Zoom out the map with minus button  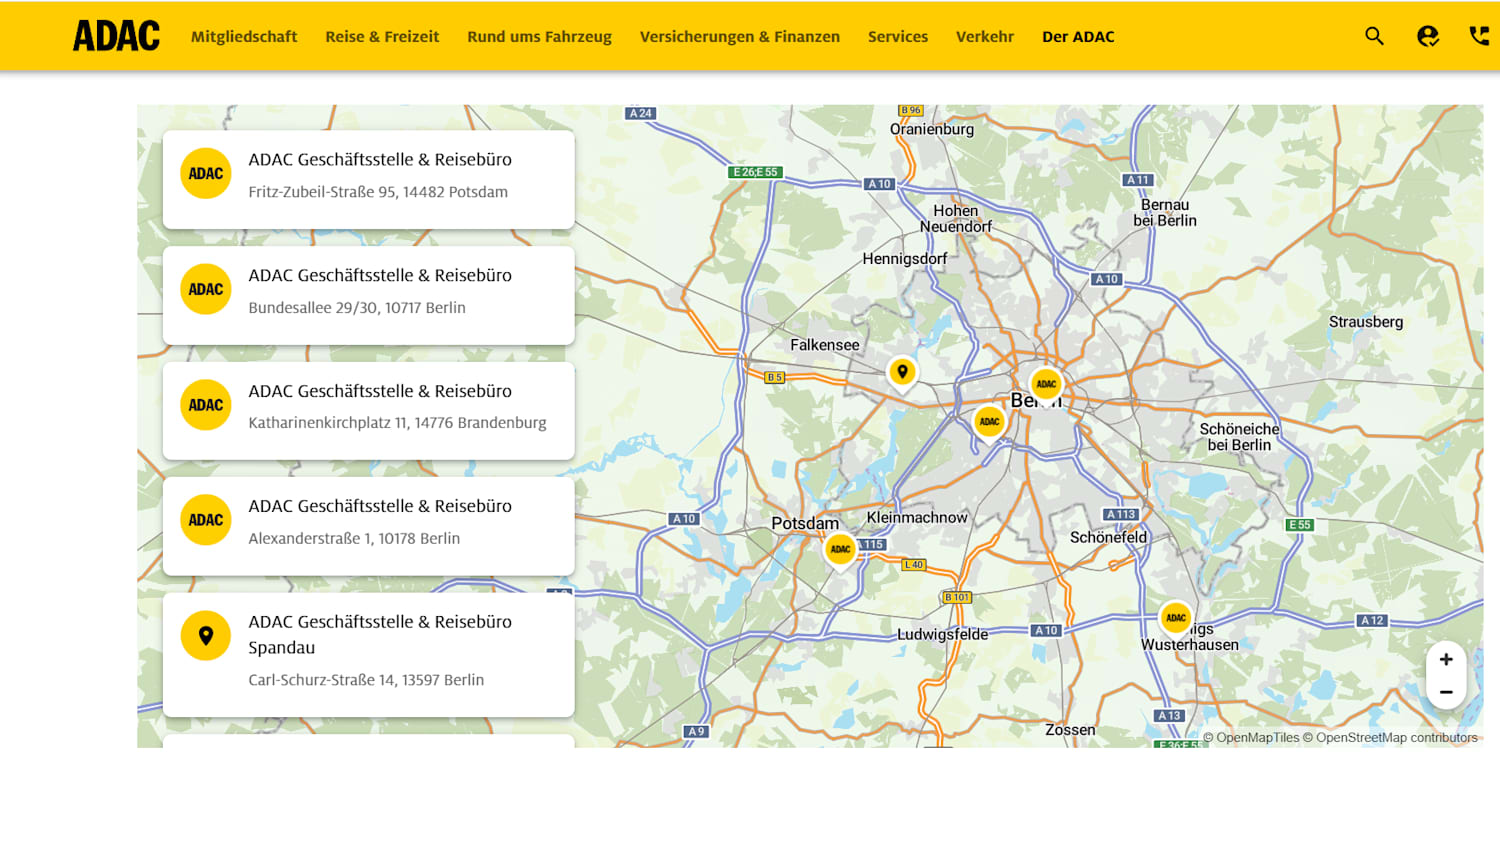[x=1446, y=692]
